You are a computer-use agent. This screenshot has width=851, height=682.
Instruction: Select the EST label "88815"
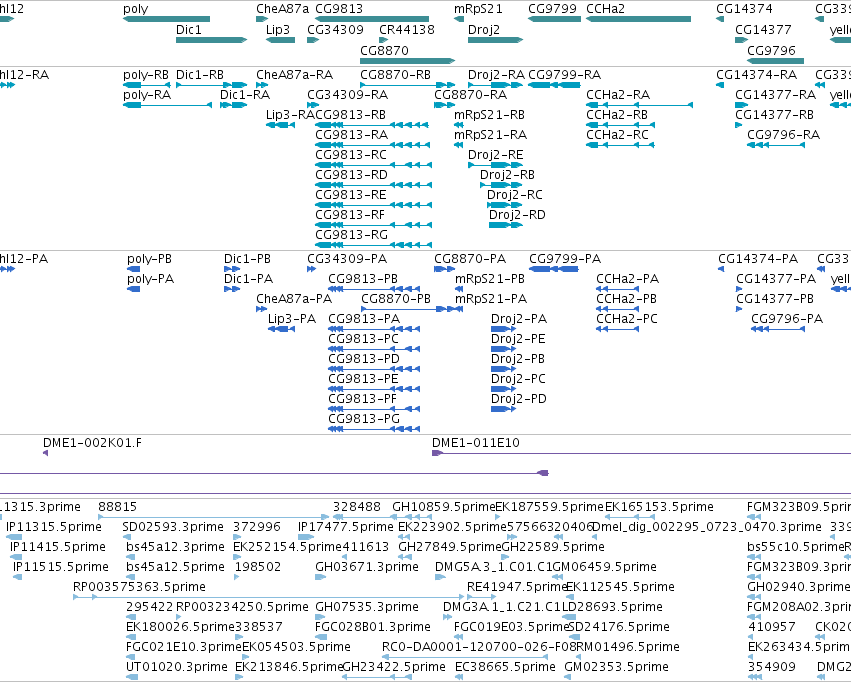pos(118,507)
